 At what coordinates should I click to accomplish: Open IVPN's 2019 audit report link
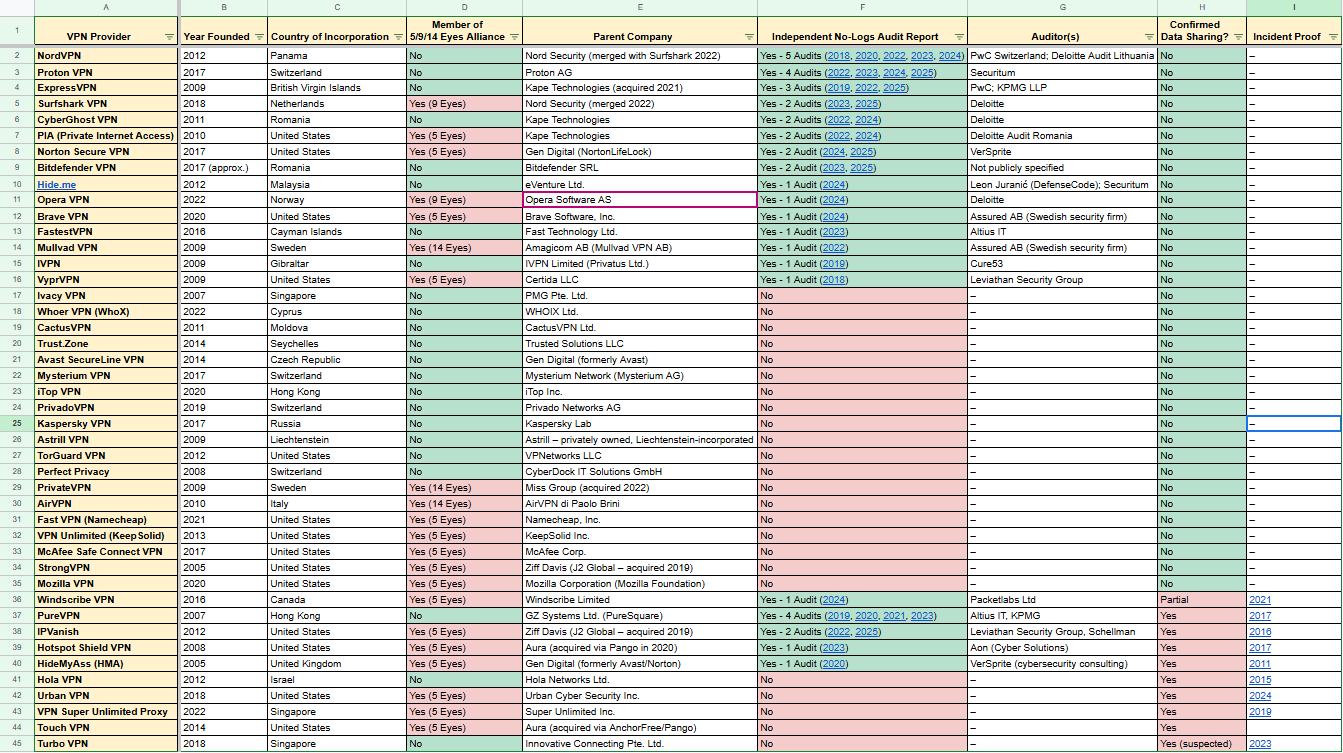point(833,264)
